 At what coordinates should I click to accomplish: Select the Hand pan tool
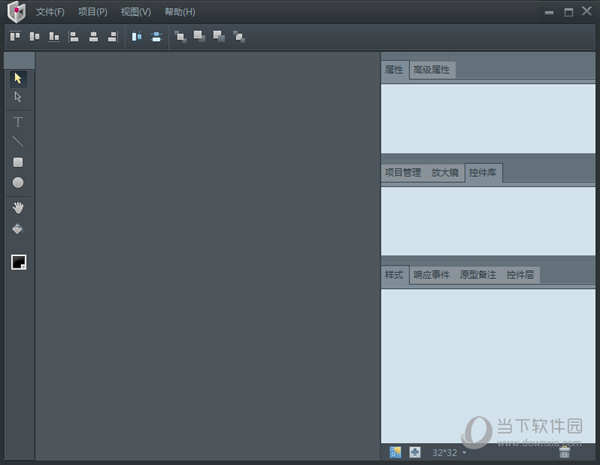click(18, 208)
